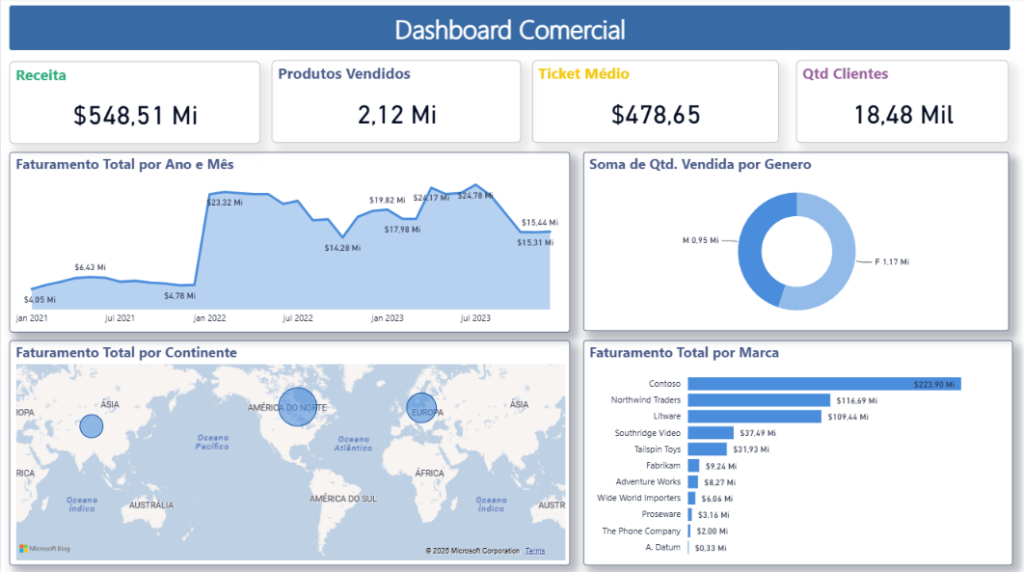Viewport: 1024px width, 572px height.
Task: Click the África map label
Action: (x=429, y=473)
